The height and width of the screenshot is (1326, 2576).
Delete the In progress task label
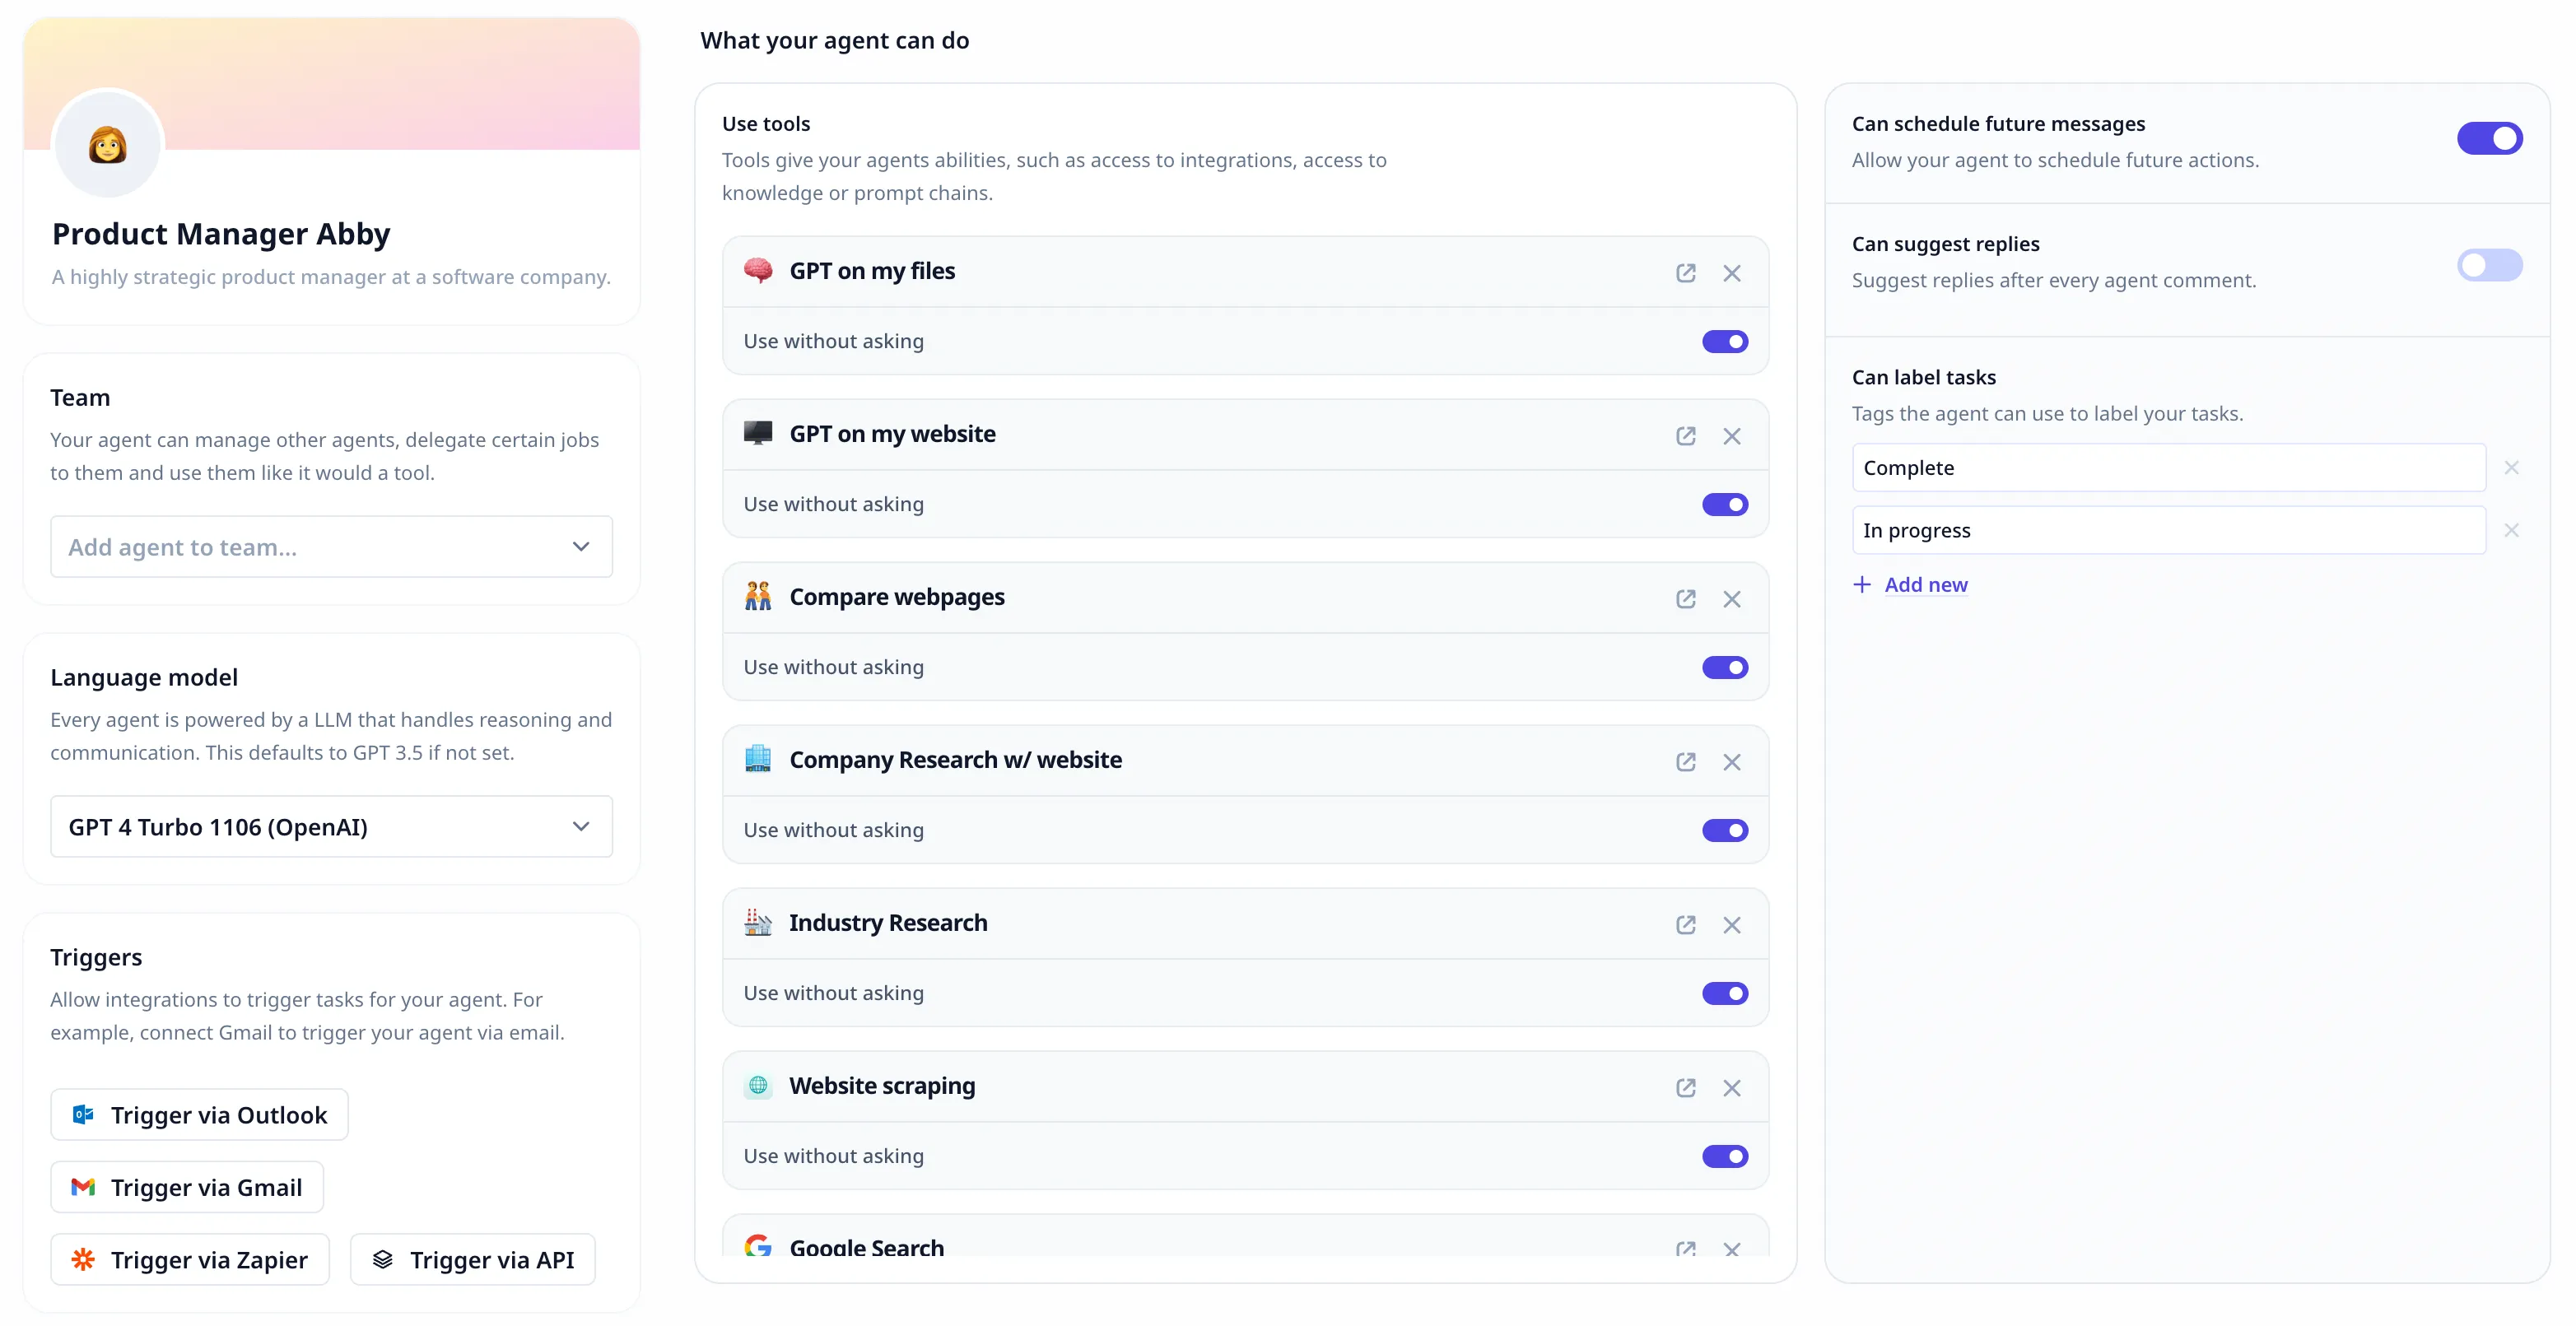click(x=2510, y=531)
